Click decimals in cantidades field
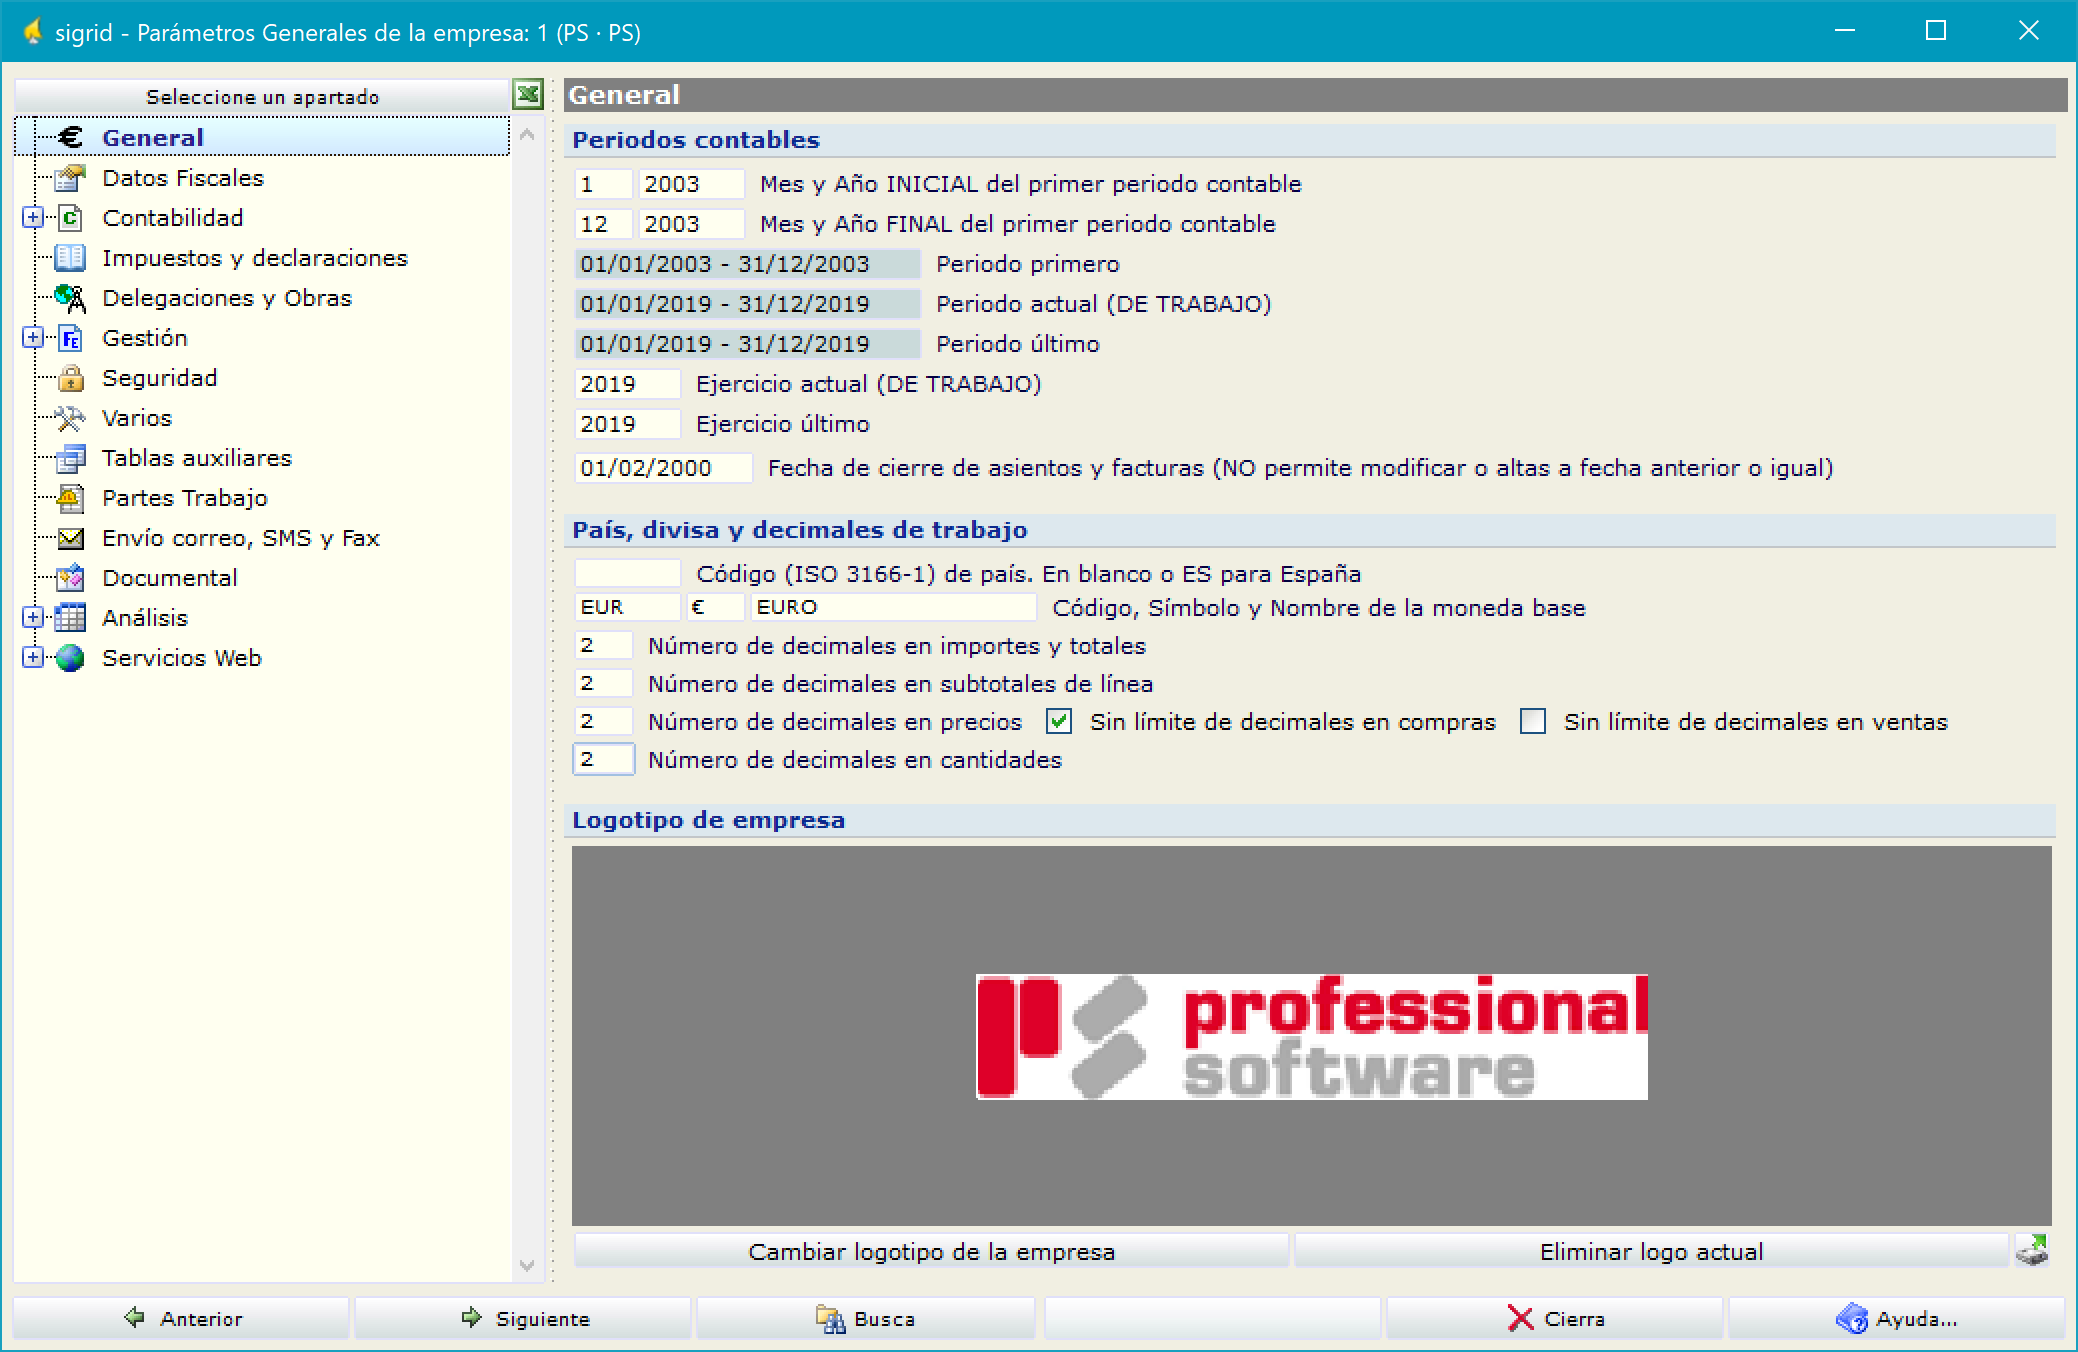 603,759
